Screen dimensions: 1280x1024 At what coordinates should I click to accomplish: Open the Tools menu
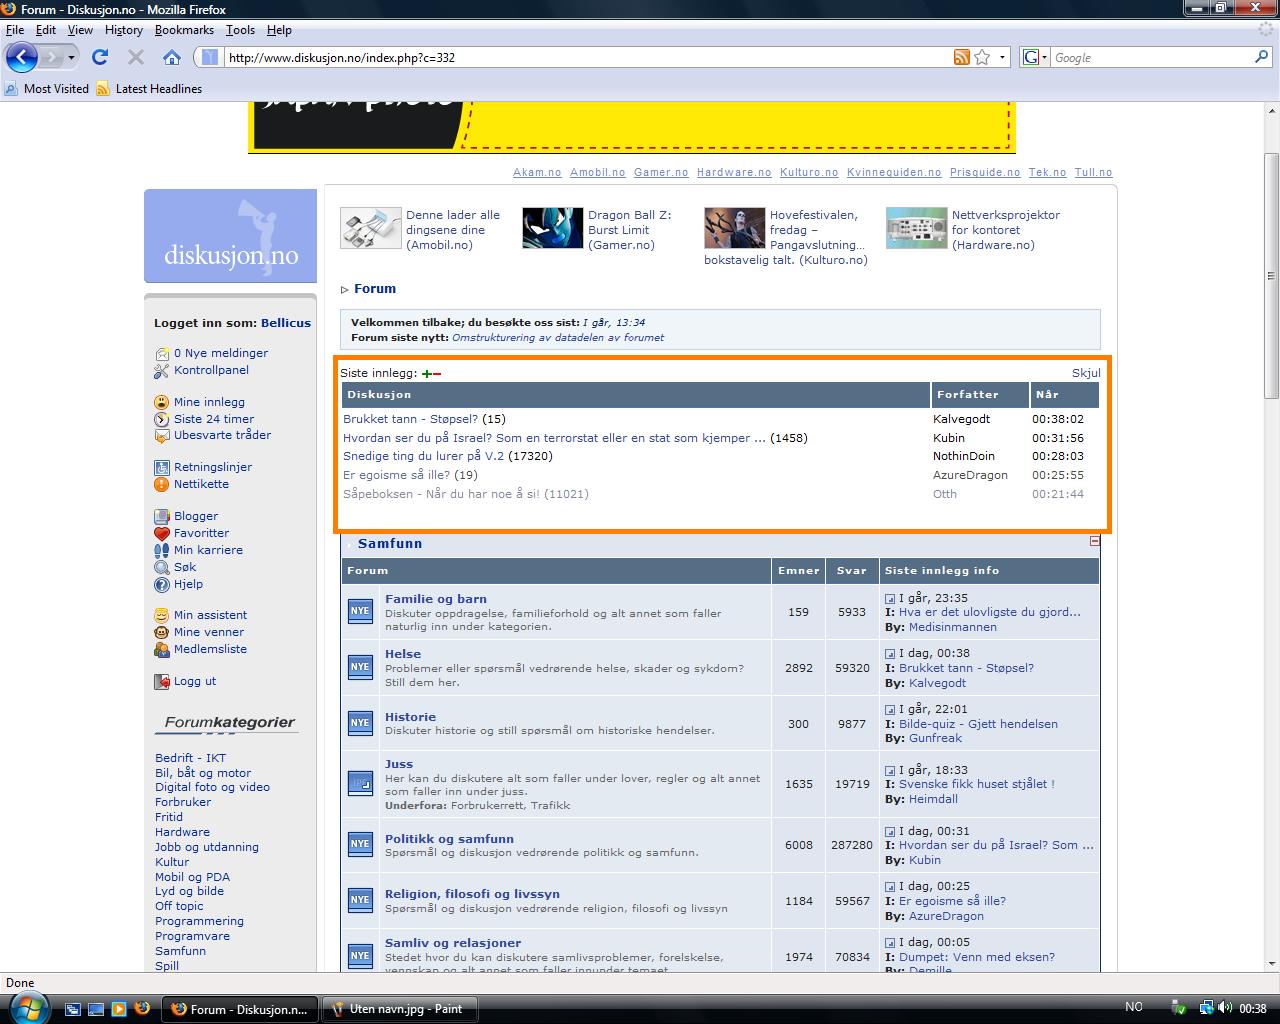coord(240,30)
